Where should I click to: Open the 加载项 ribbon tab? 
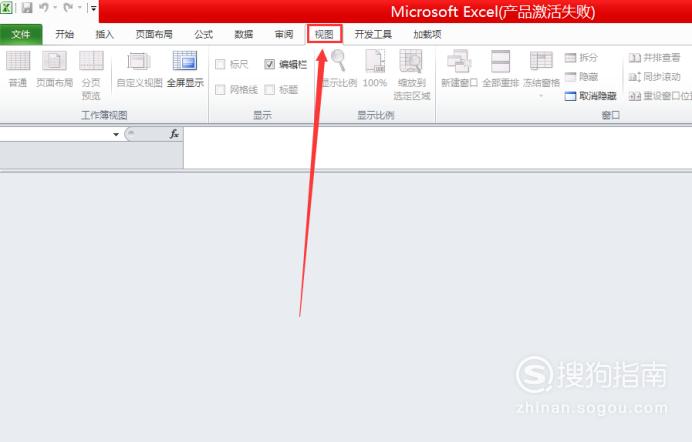coord(427,34)
